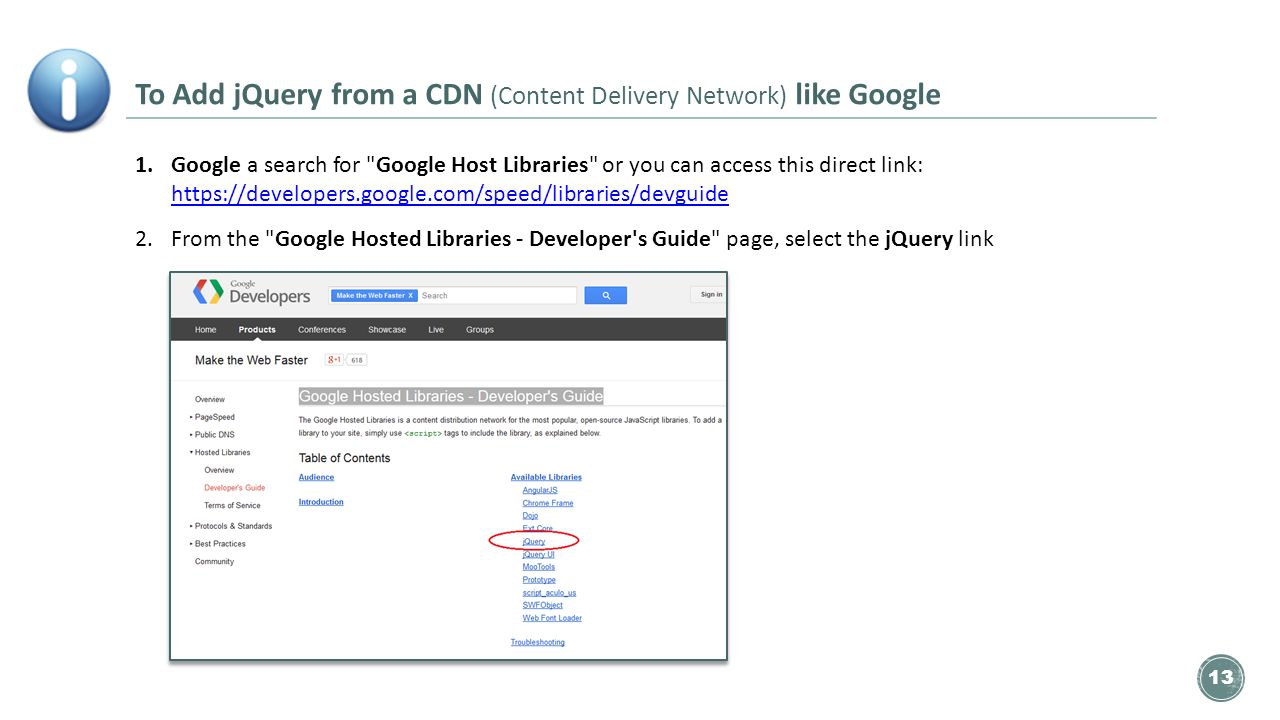Open the Home nav item
The image size is (1280, 720).
tap(205, 330)
